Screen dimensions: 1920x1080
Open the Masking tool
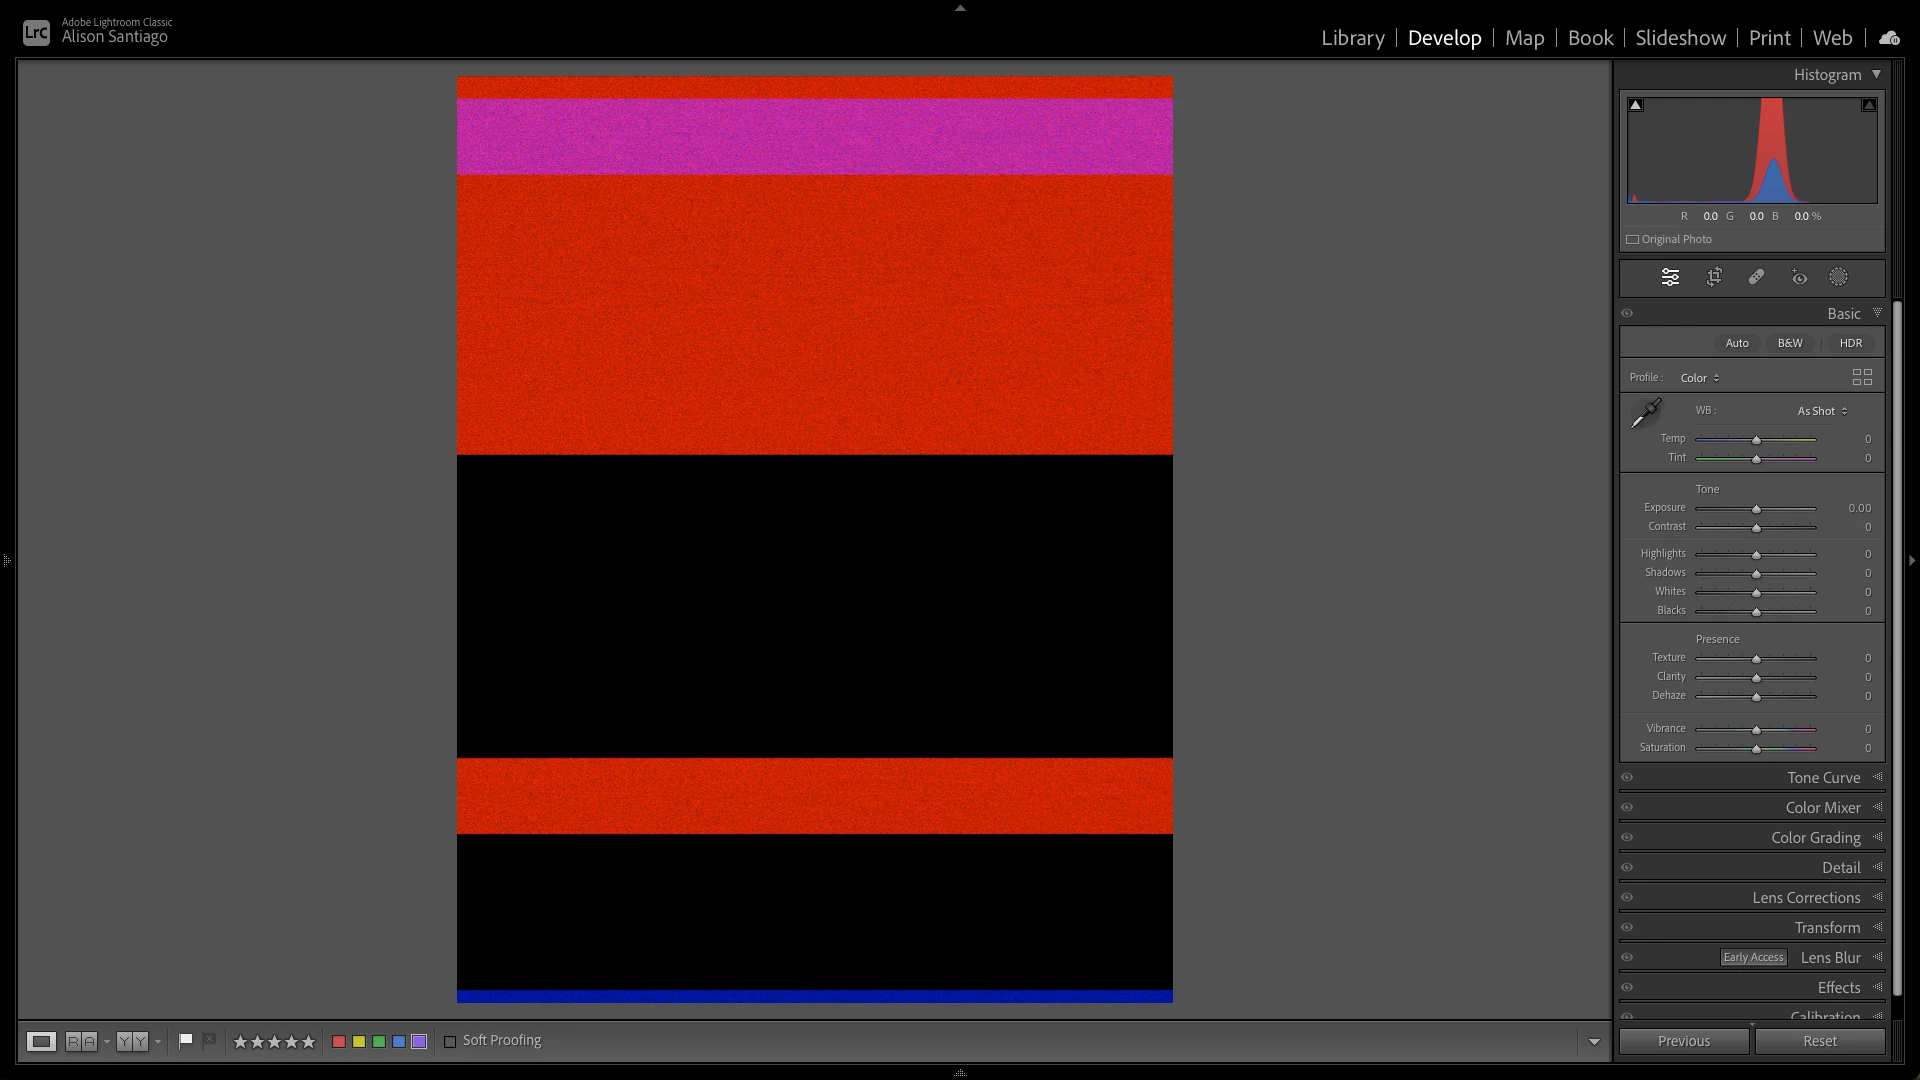(x=1838, y=277)
